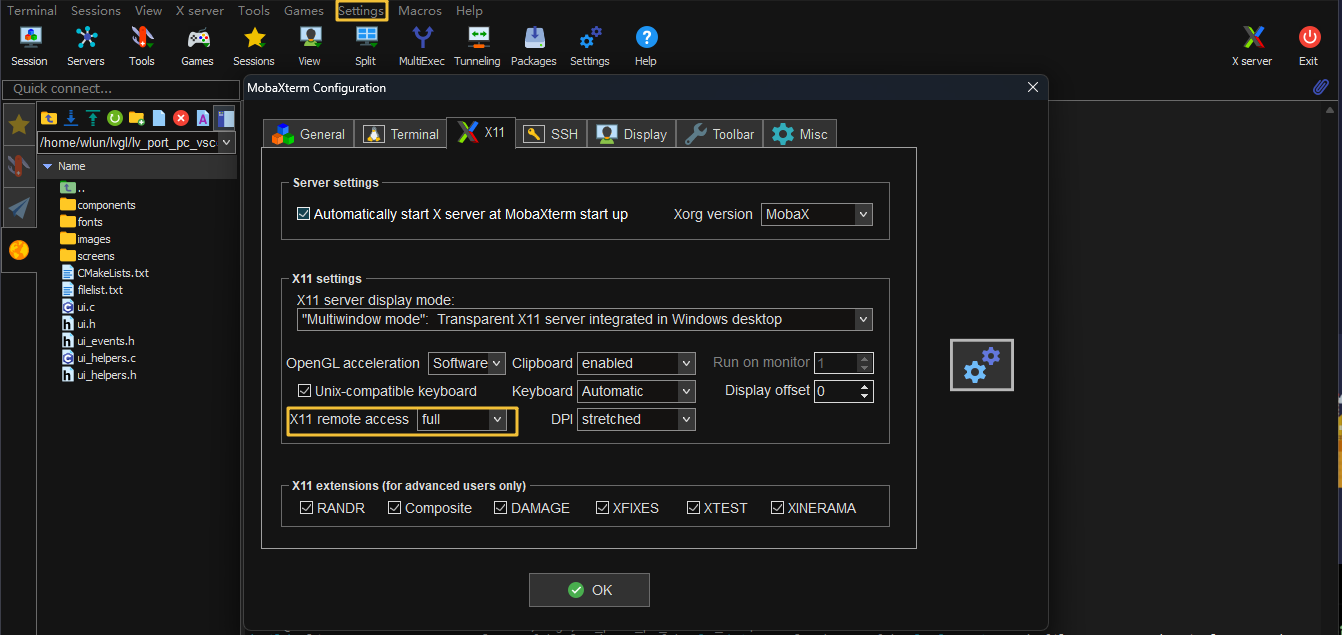The image size is (1342, 635).
Task: Switch to the Misc tab
Action: tap(800, 134)
